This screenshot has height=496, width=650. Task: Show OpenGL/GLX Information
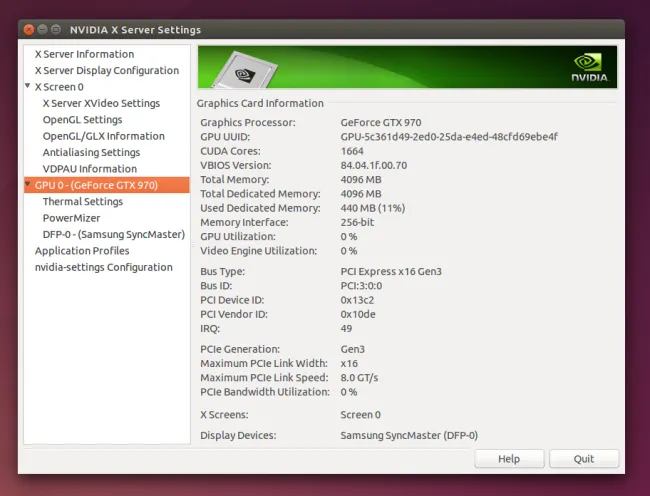103,136
